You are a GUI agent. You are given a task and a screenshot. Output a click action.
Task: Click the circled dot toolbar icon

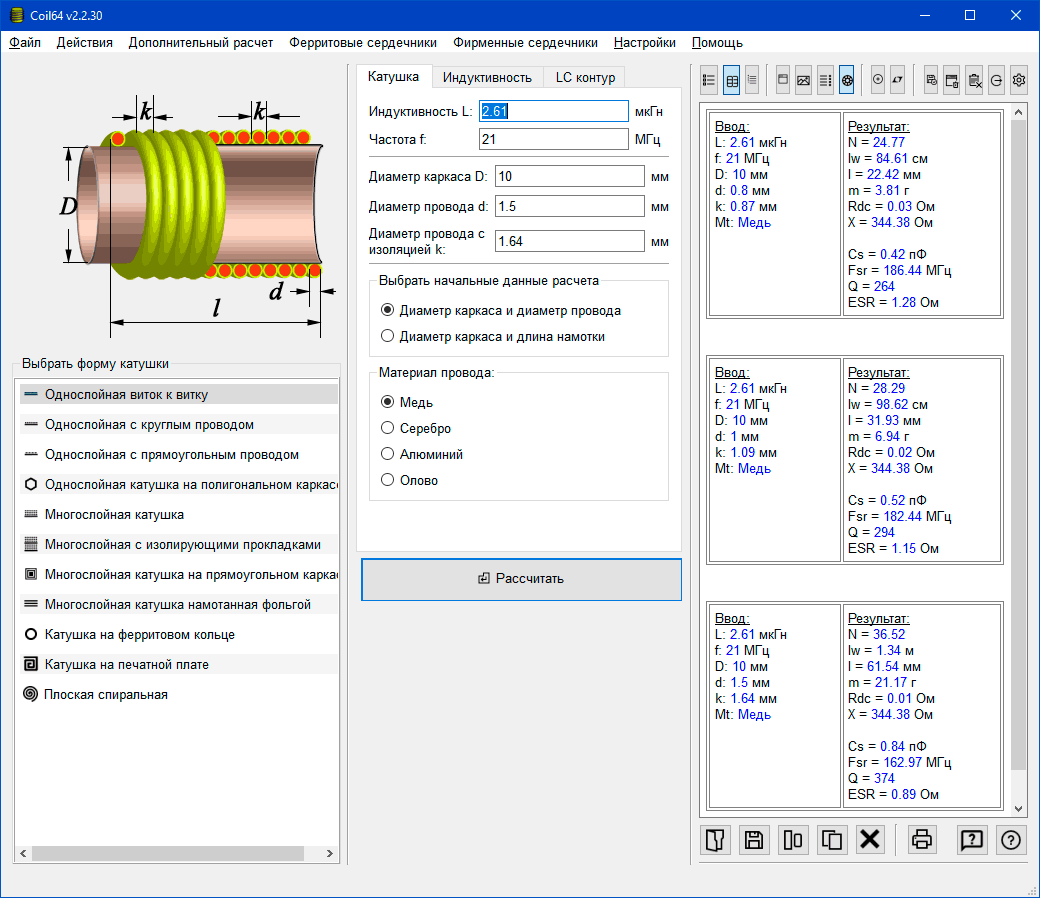[878, 80]
